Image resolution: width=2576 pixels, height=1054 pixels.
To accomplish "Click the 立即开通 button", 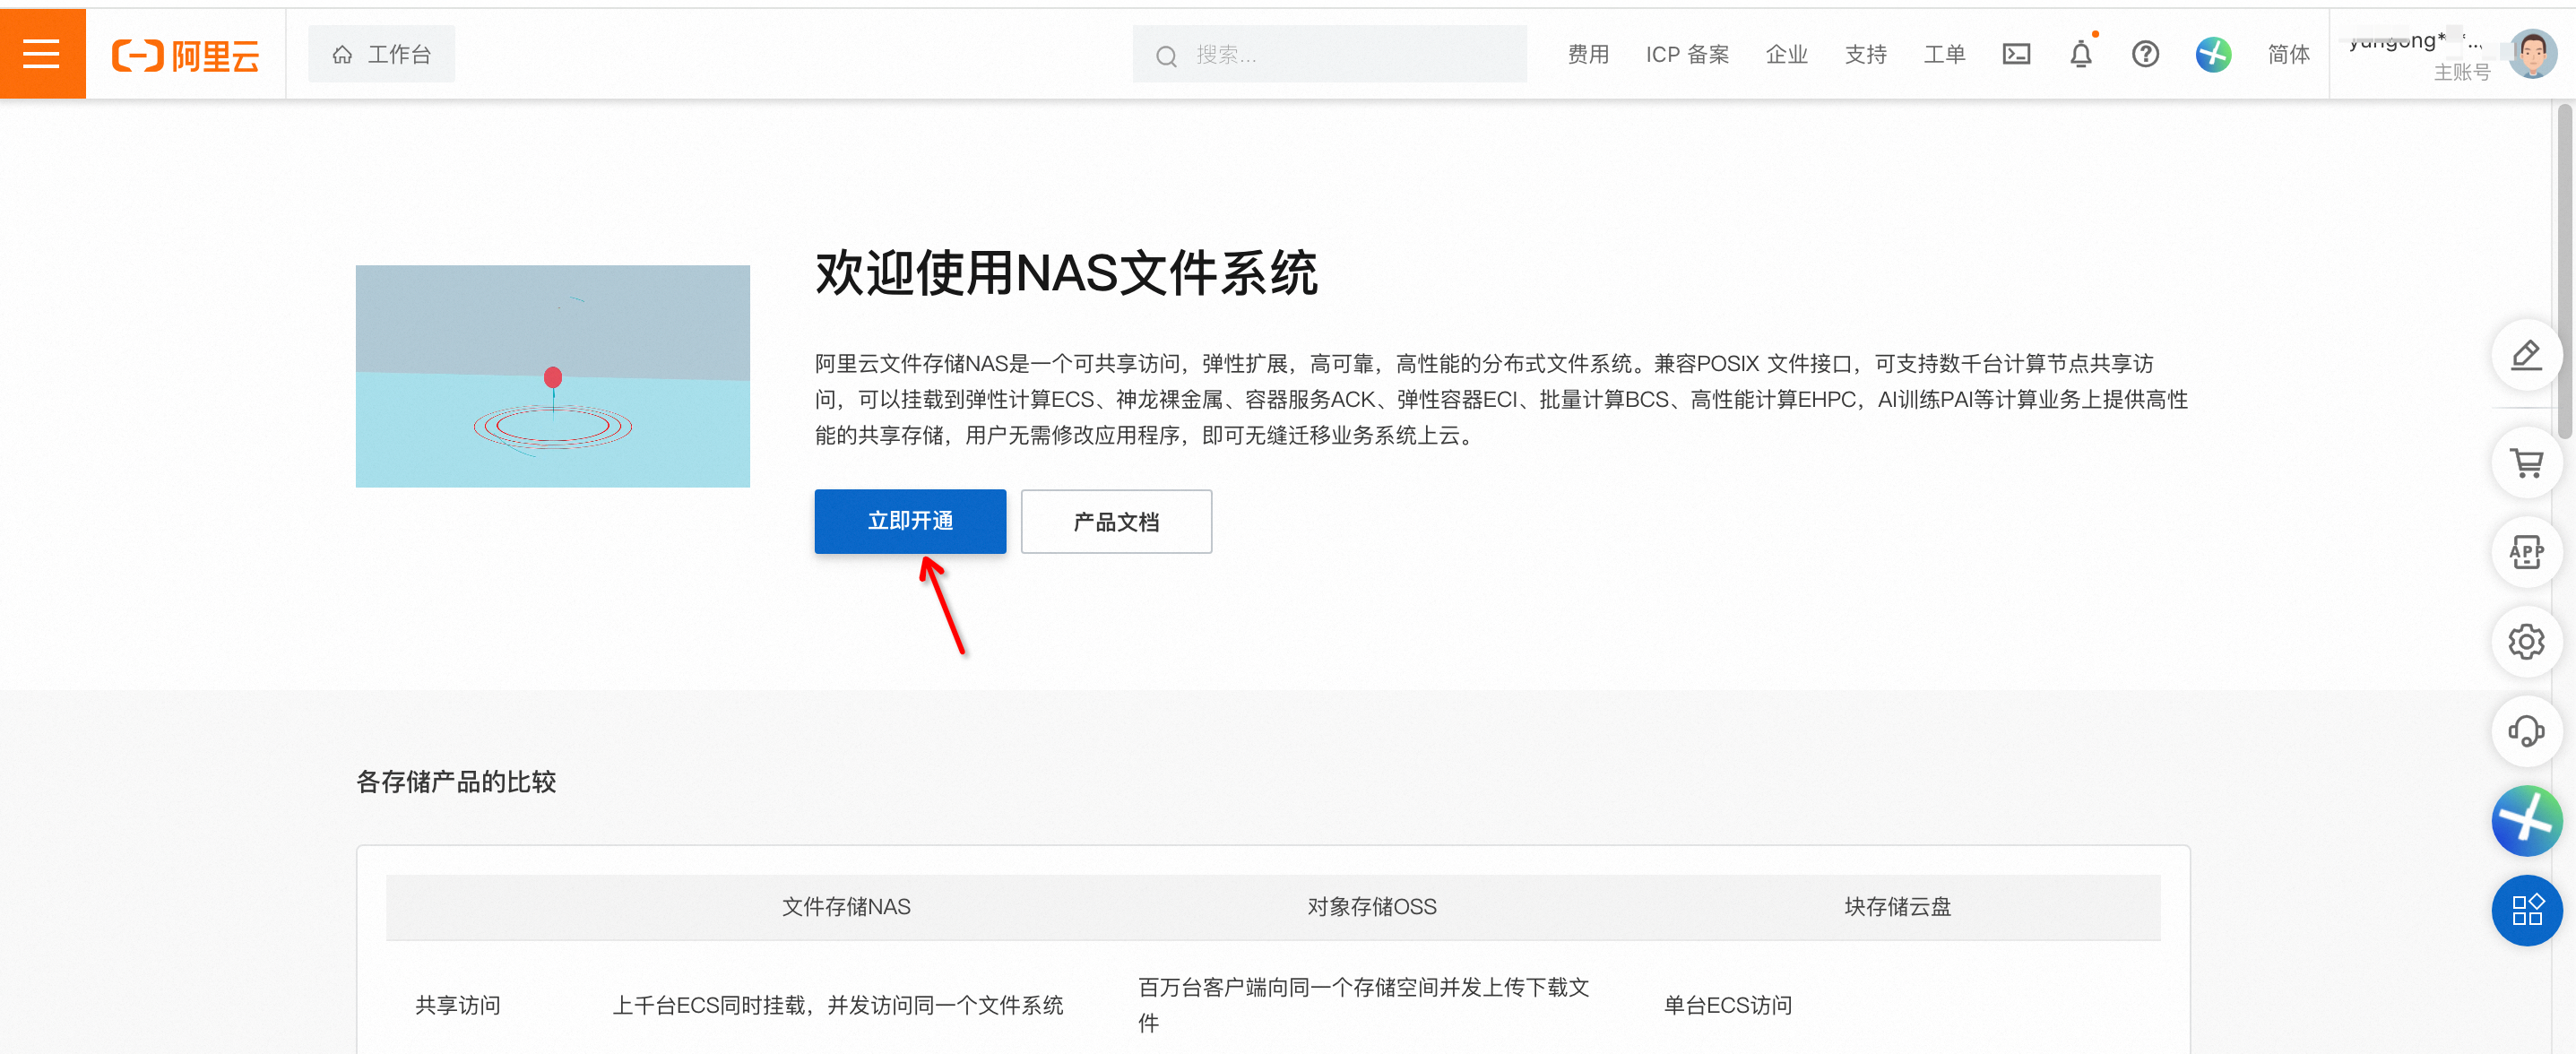I will point(910,521).
